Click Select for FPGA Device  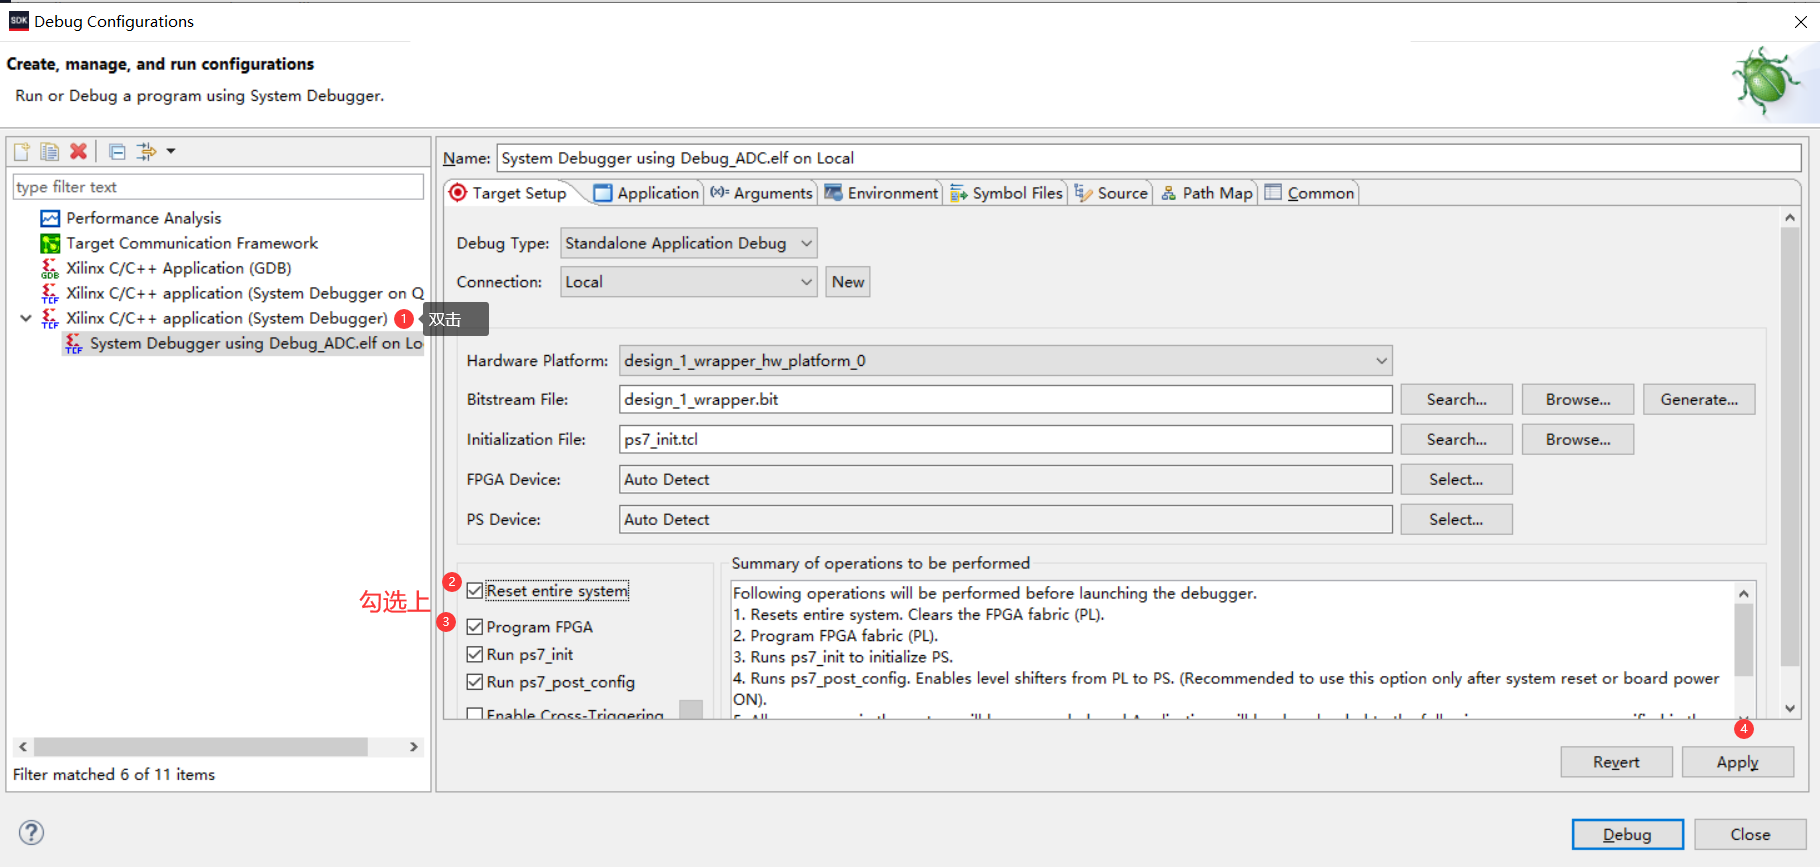[1456, 480]
